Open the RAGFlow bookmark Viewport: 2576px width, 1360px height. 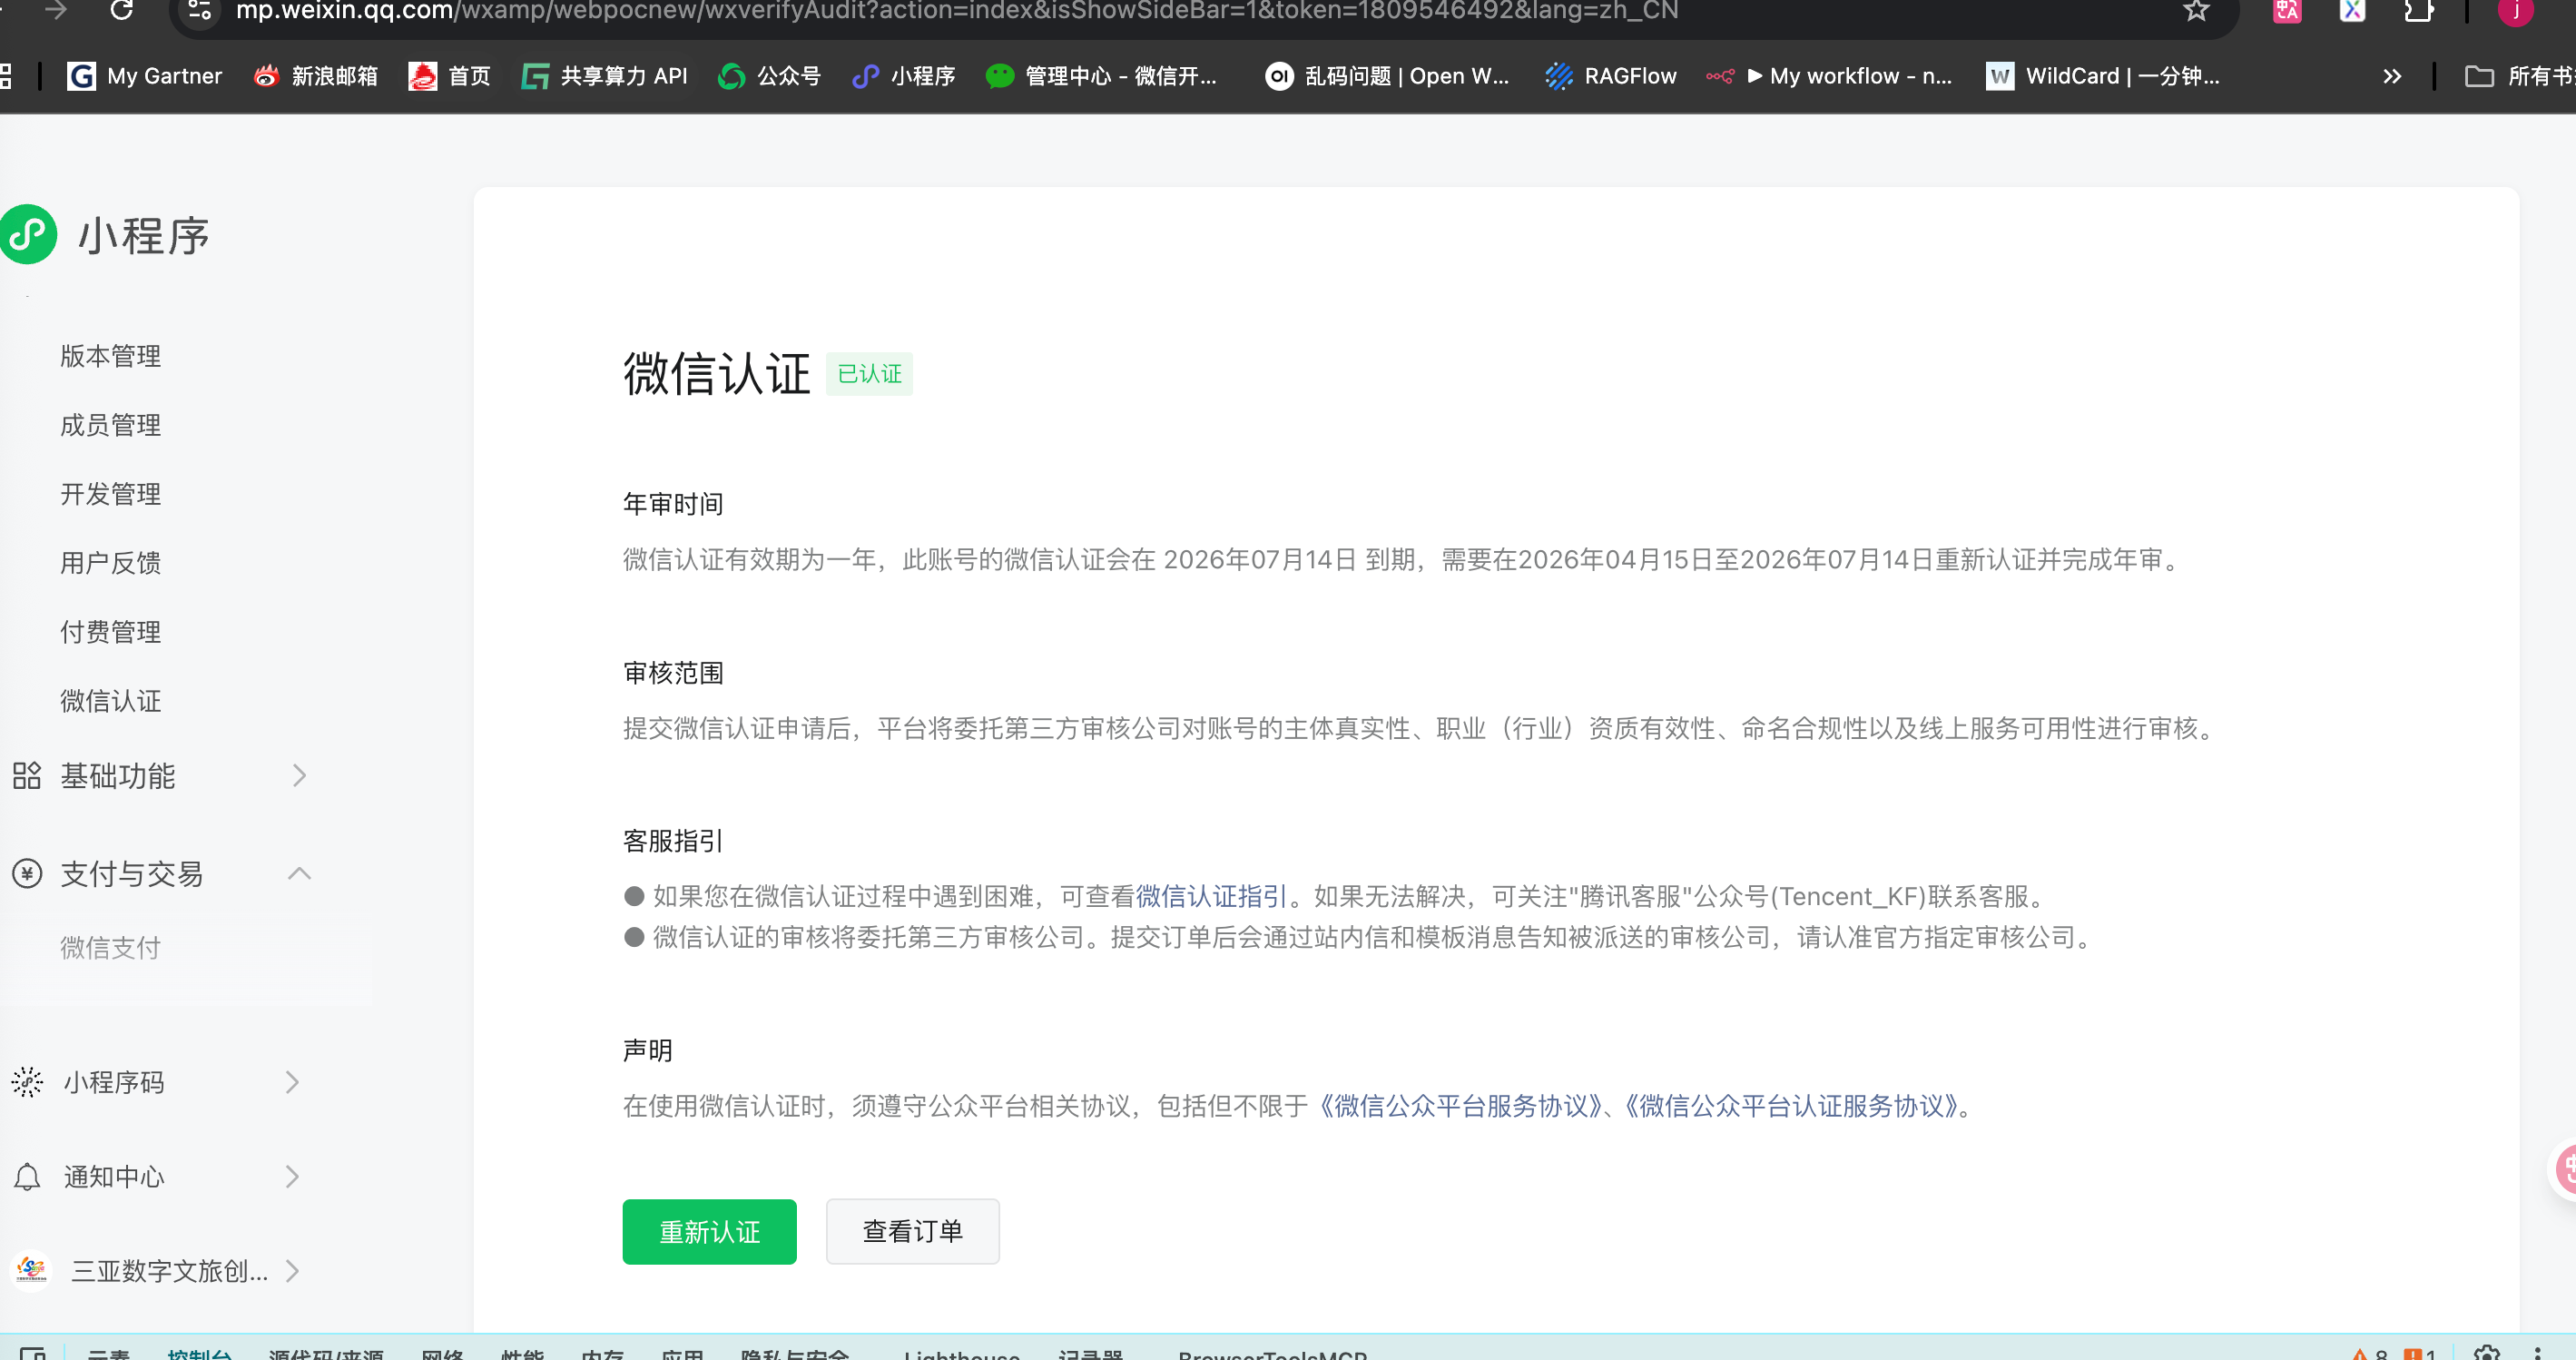pos(1610,76)
